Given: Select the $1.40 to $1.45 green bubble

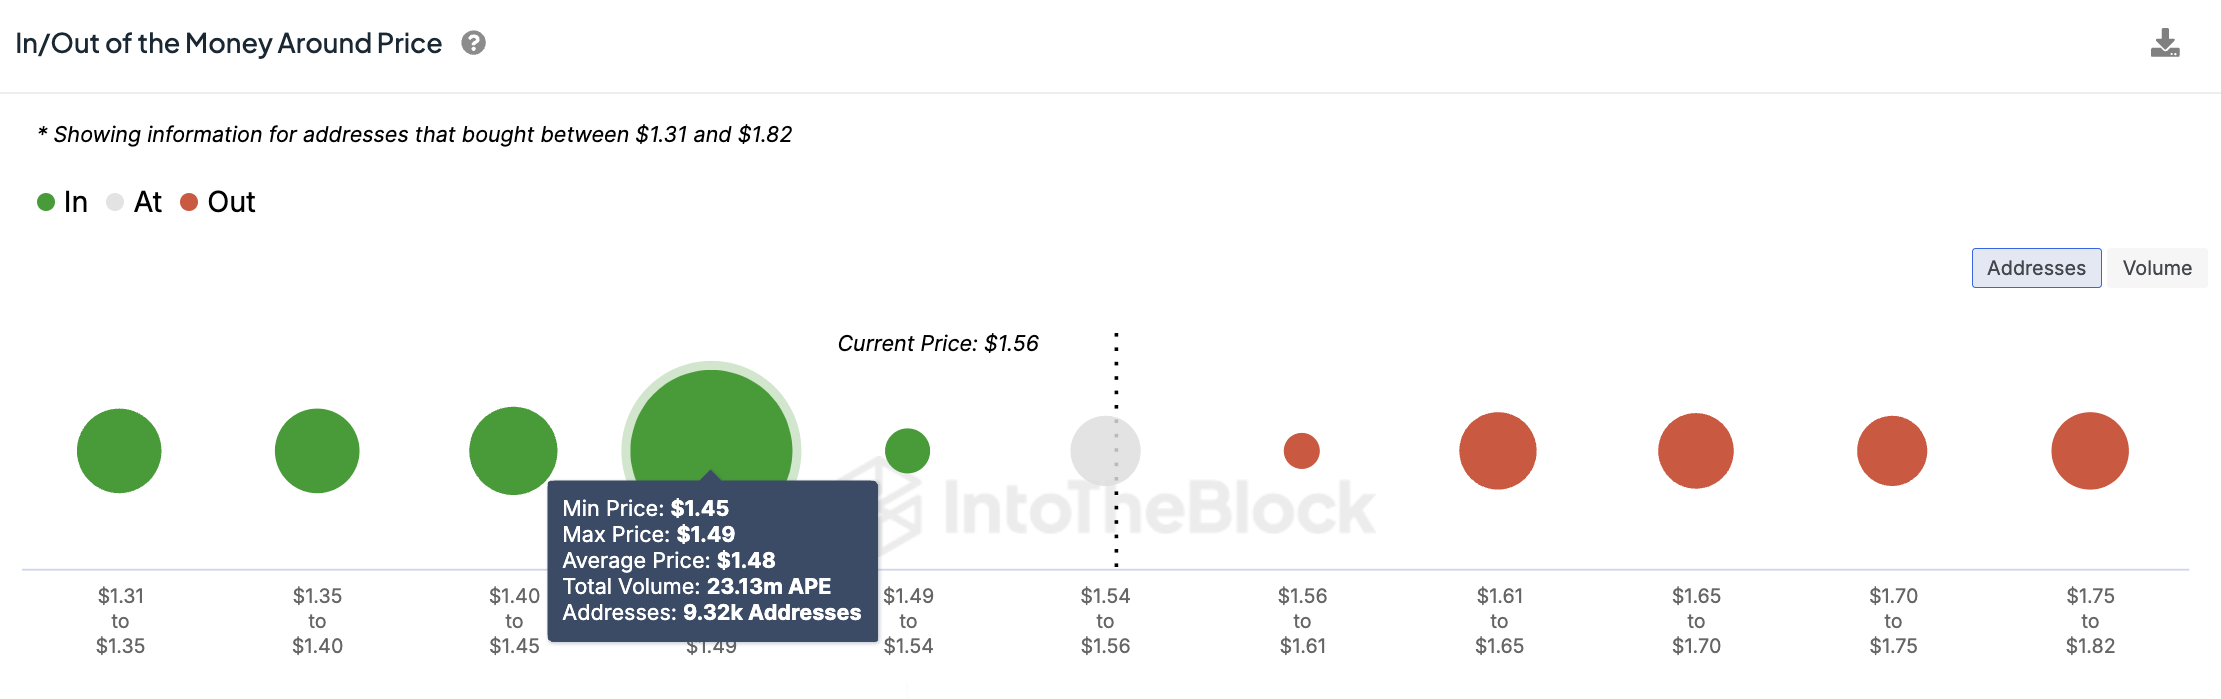Looking at the screenshot, I should pyautogui.click(x=513, y=451).
